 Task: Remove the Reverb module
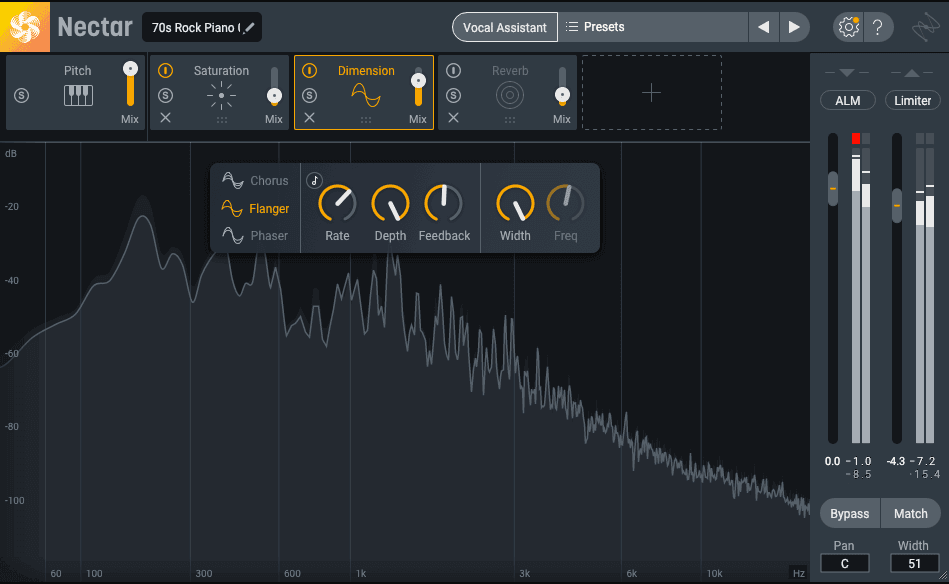coord(453,118)
